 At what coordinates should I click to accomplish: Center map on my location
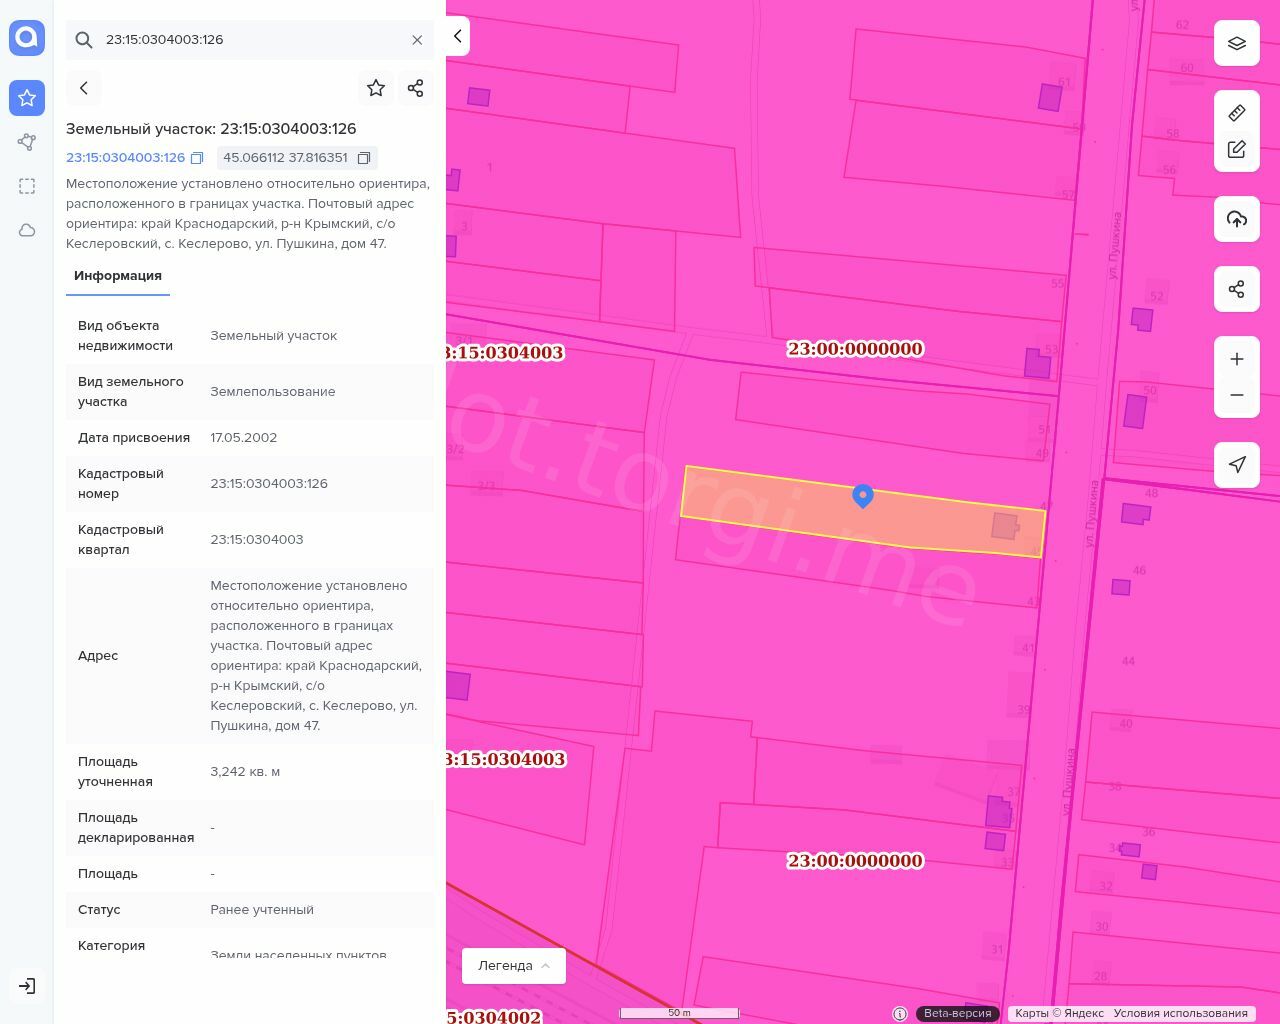point(1237,465)
